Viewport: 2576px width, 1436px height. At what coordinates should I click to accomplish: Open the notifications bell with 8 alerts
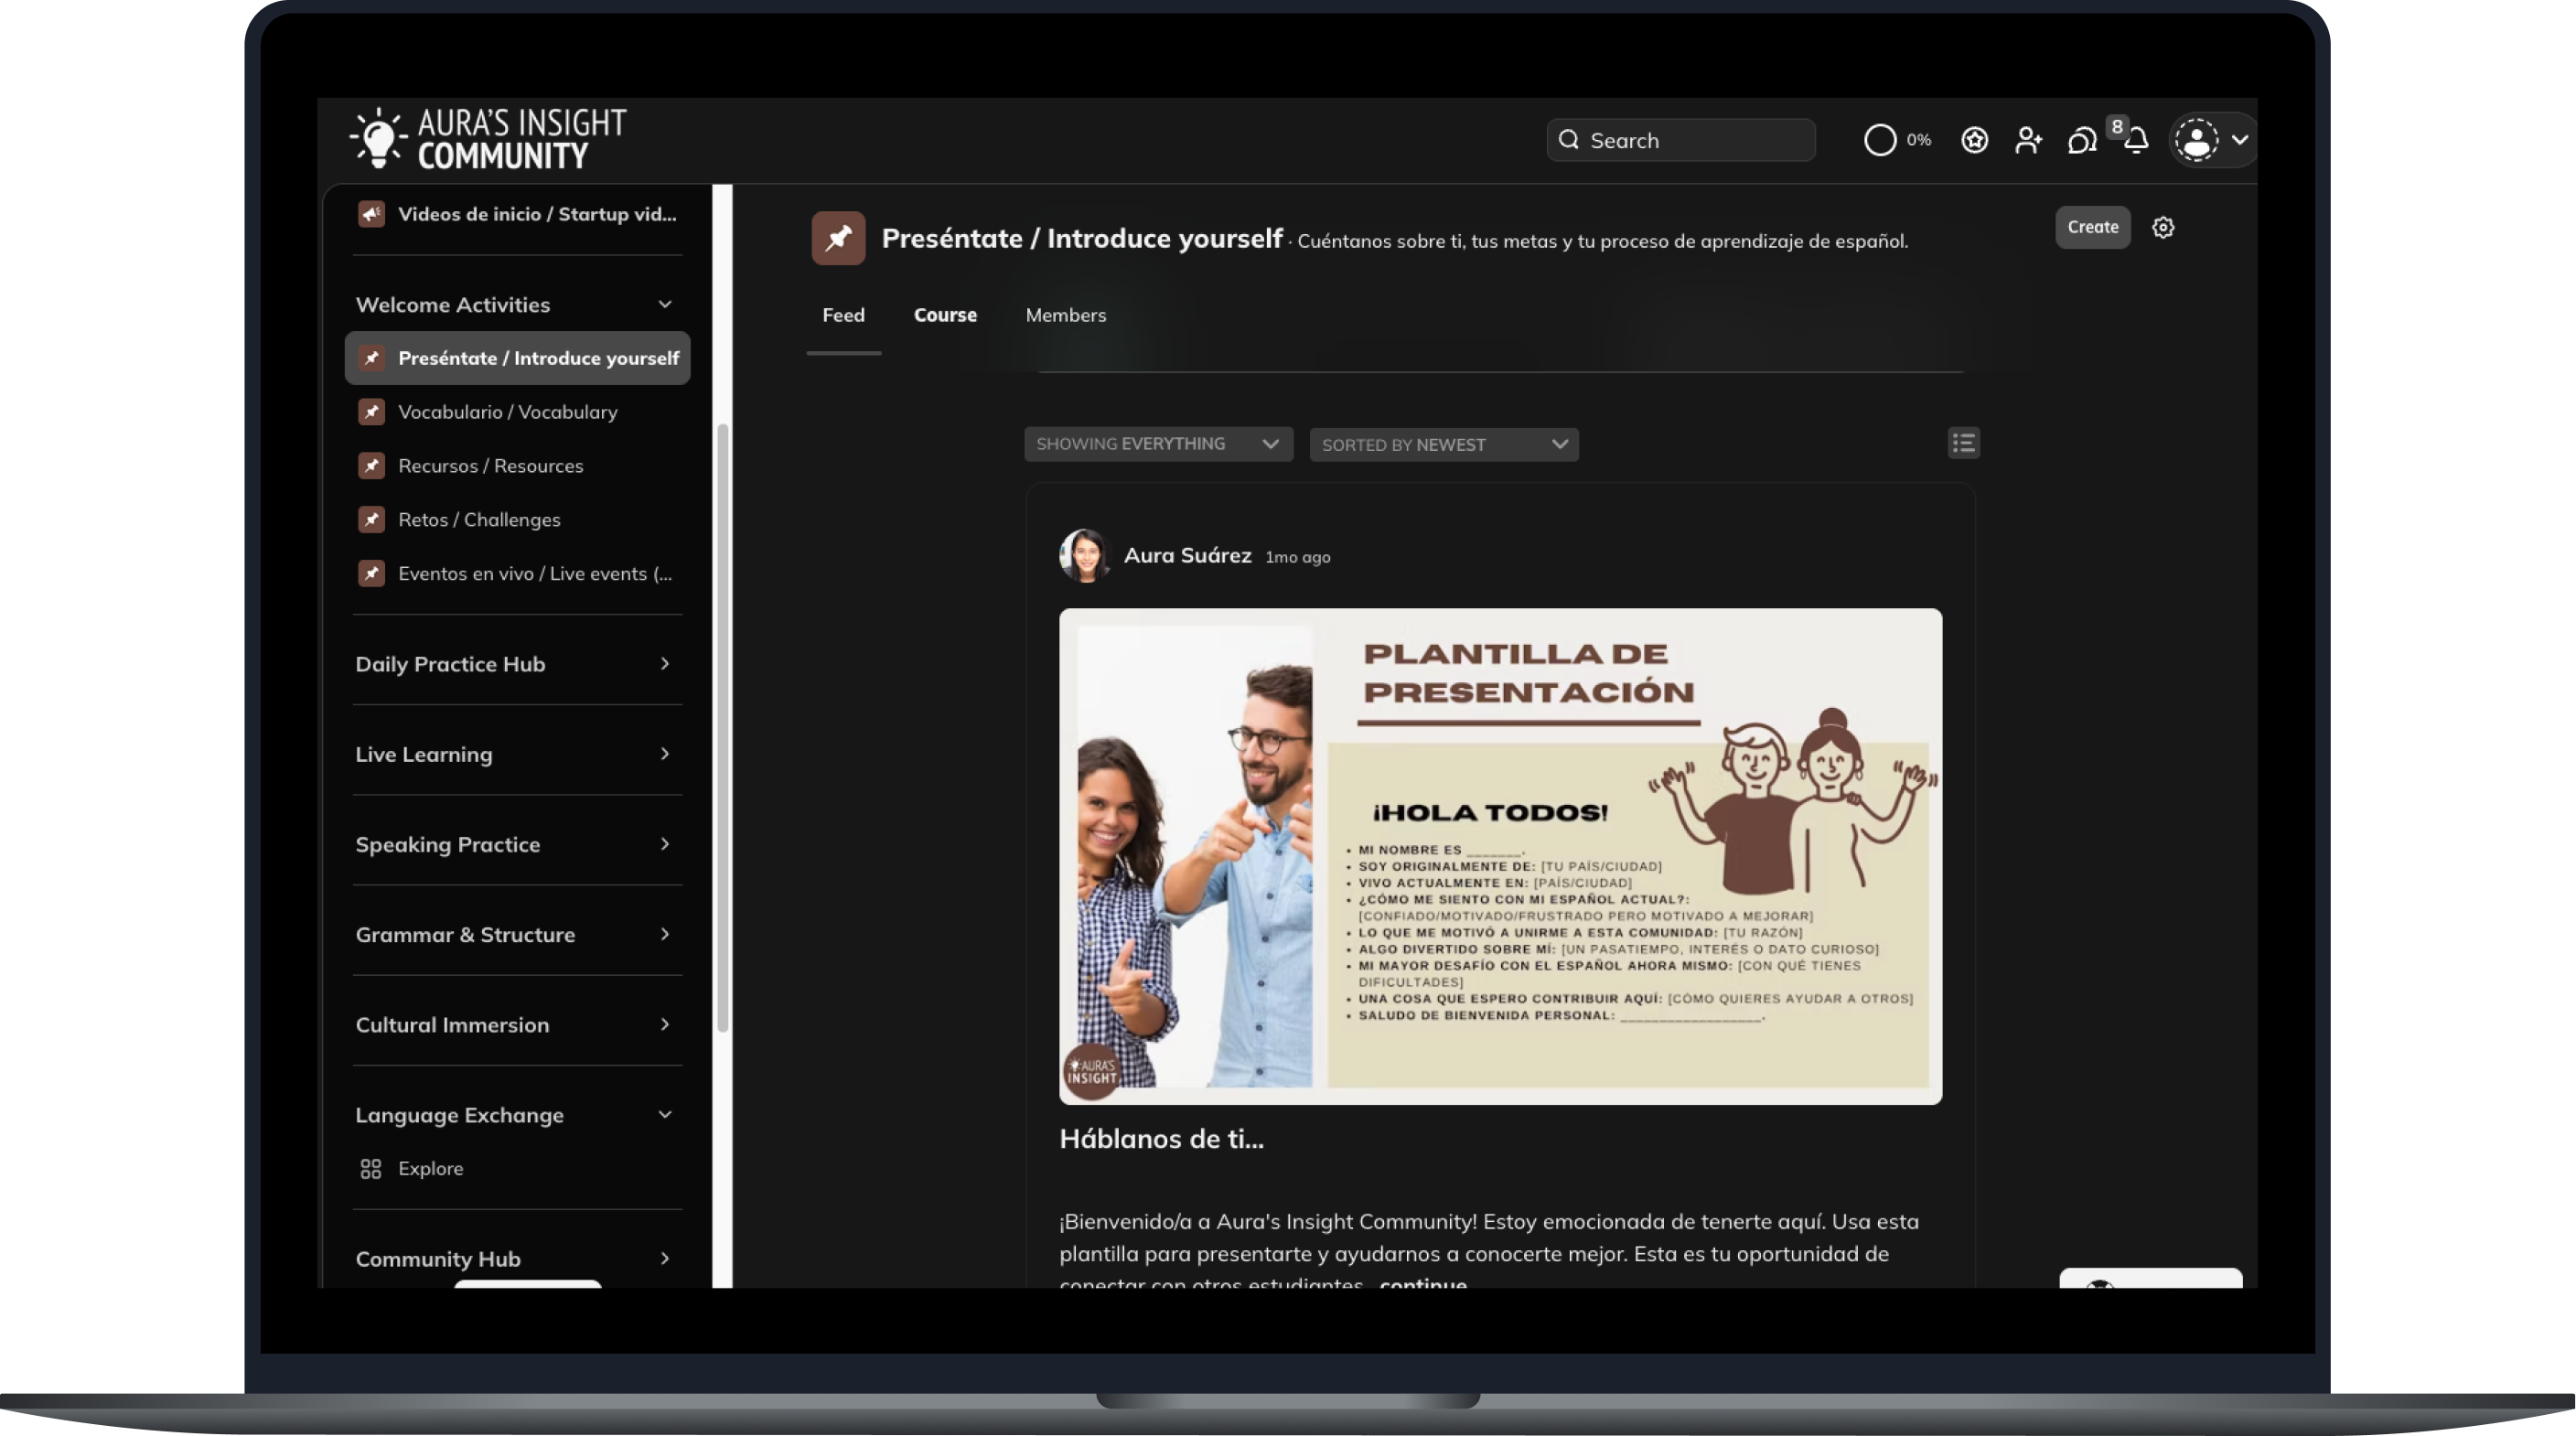[x=2138, y=141]
